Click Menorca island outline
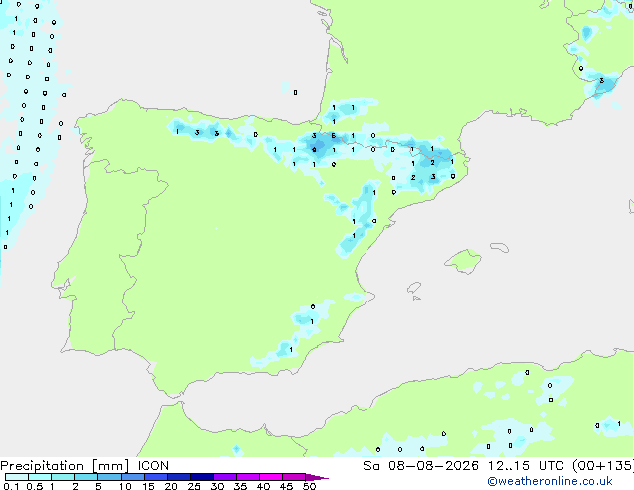The width and height of the screenshot is (634, 490). tap(499, 247)
